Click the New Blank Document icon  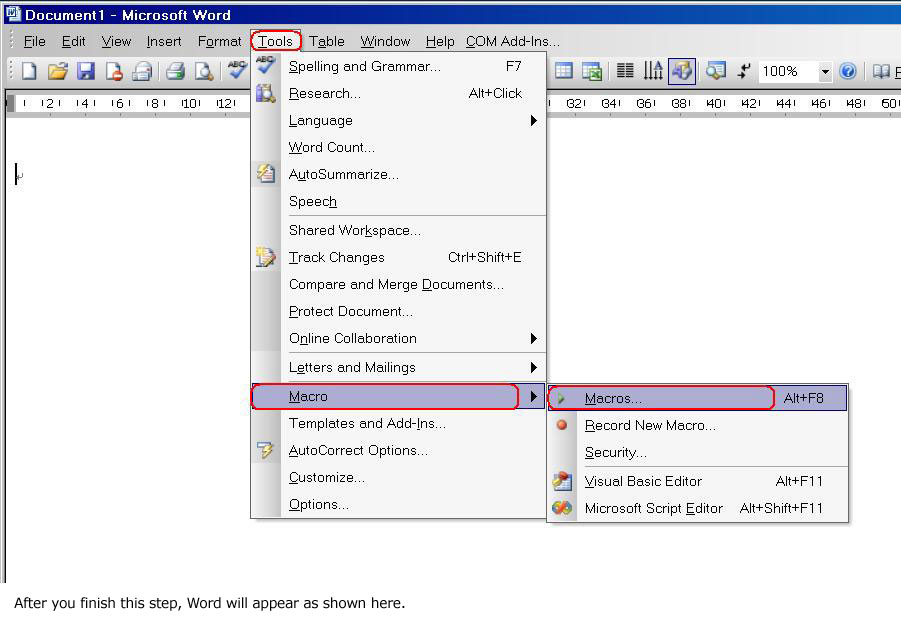tap(29, 71)
